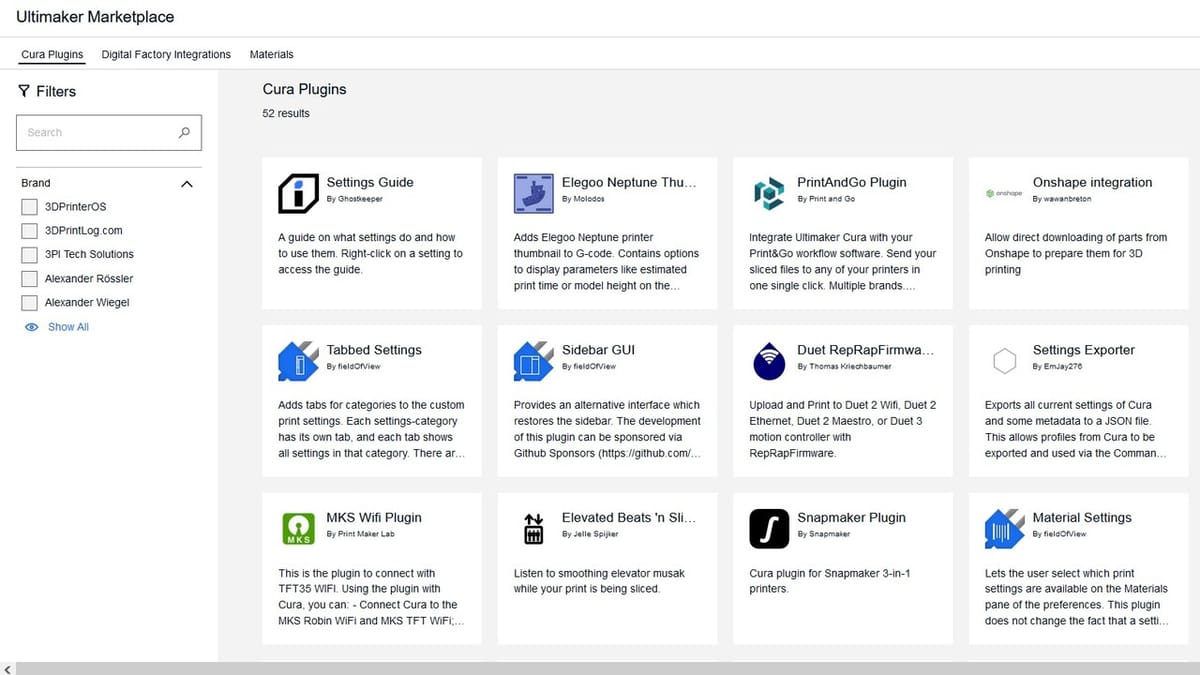Click the '52 results' count text

coord(286,113)
